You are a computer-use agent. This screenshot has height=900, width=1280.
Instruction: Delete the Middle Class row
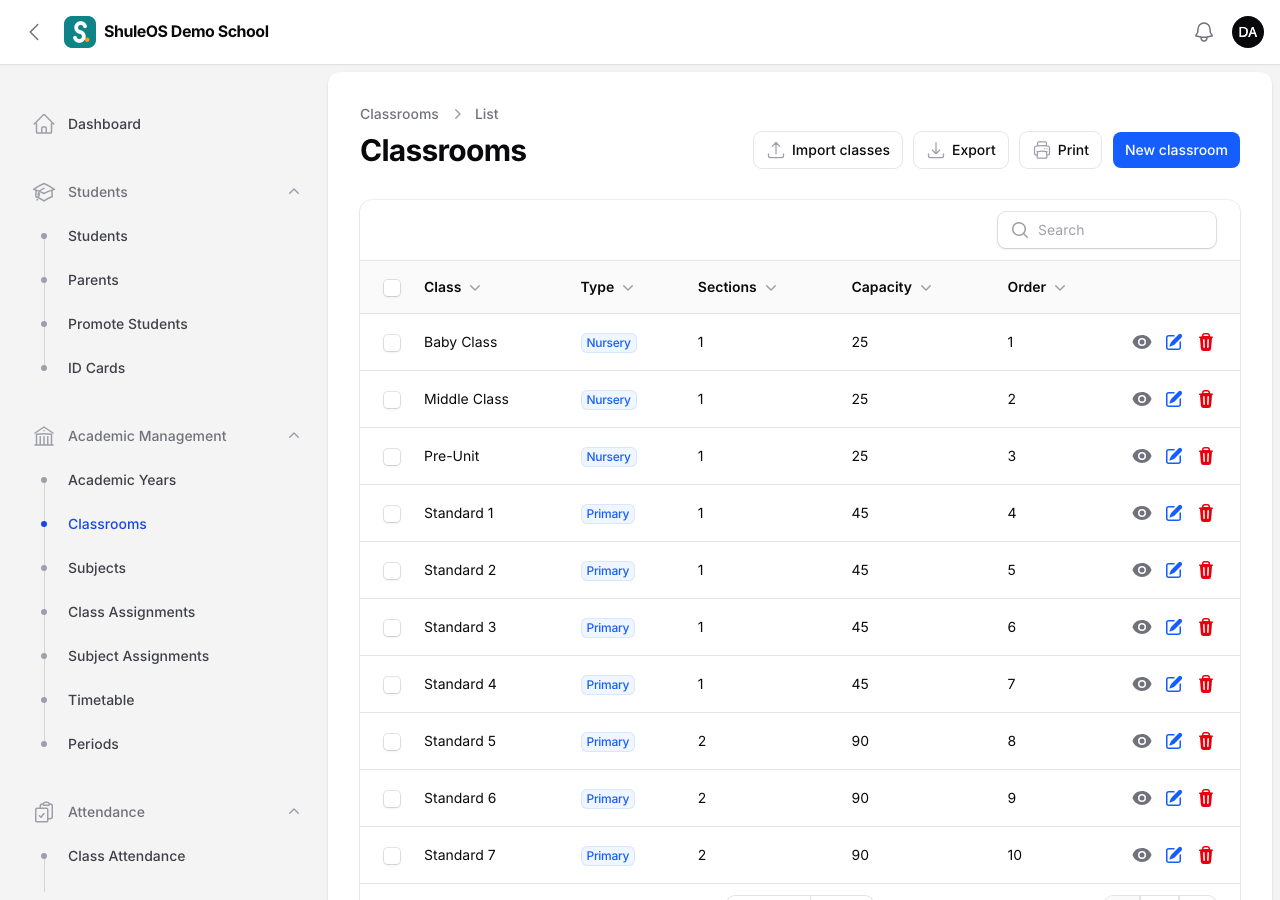(x=1206, y=399)
